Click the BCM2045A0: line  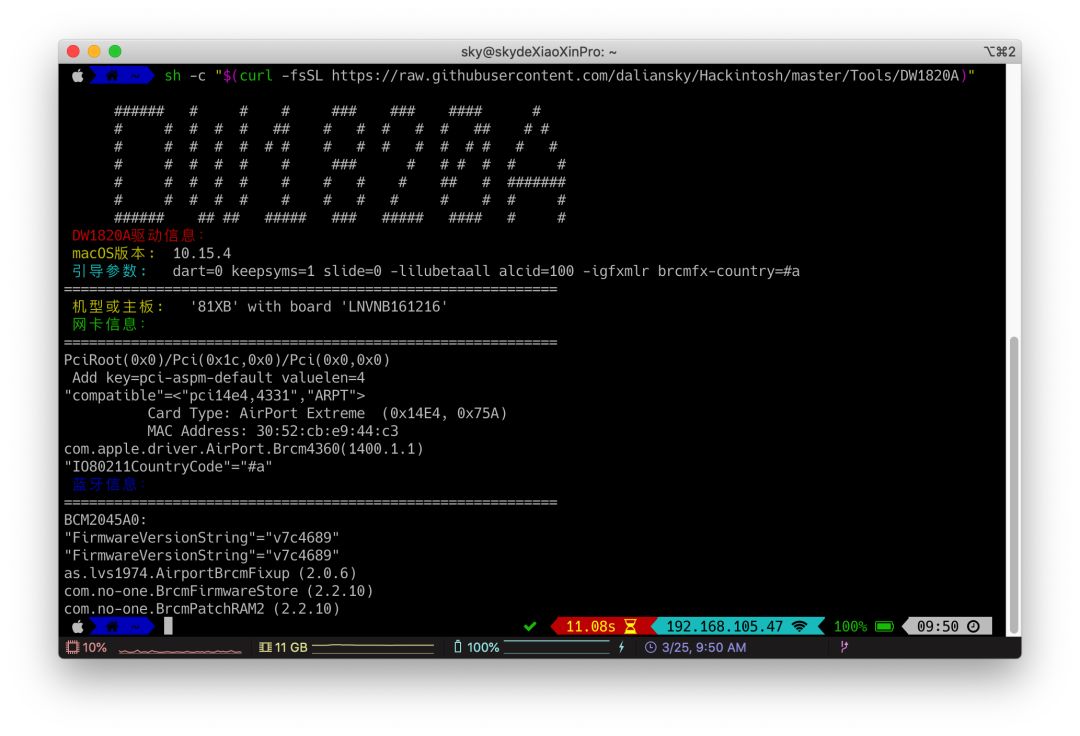[105, 520]
